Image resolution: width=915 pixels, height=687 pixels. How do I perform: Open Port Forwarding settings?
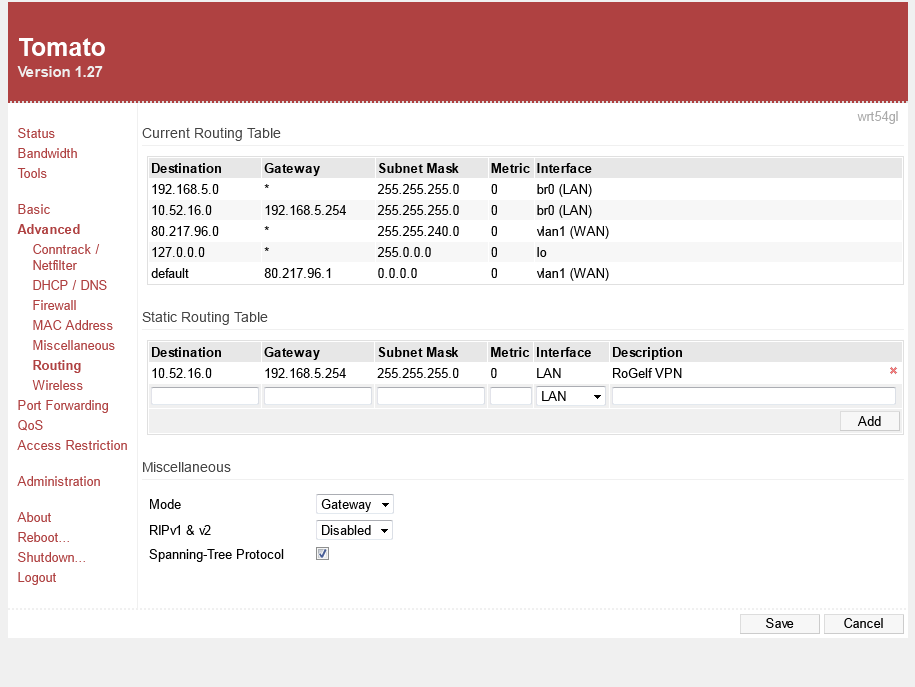tap(63, 406)
